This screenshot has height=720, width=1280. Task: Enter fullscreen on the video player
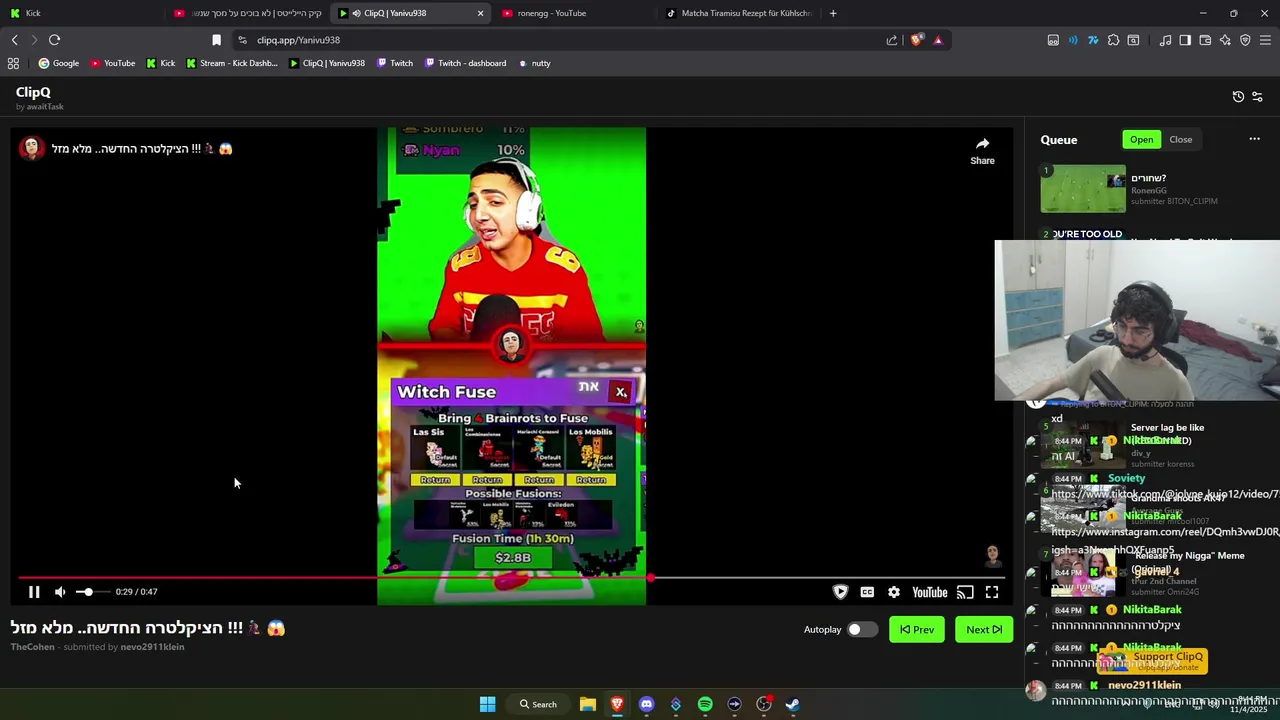[992, 592]
